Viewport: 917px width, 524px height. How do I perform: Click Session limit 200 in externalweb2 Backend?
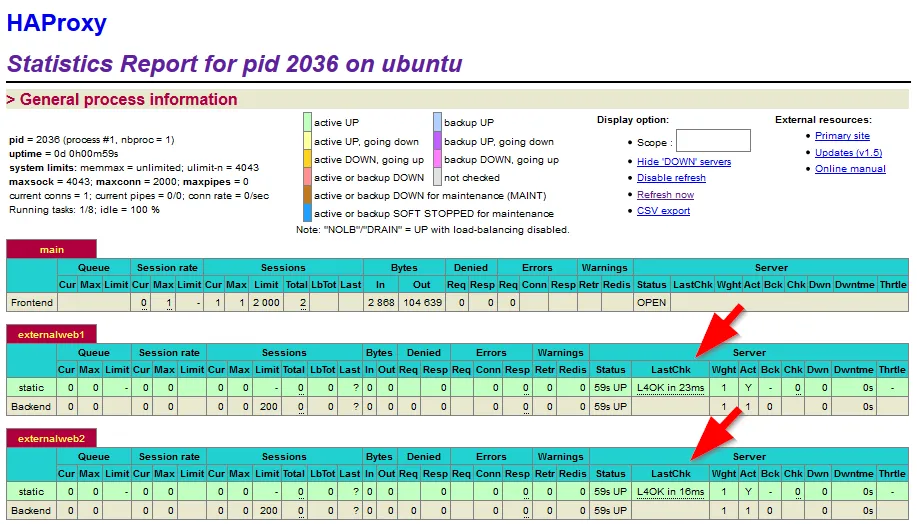pyautogui.click(x=268, y=511)
